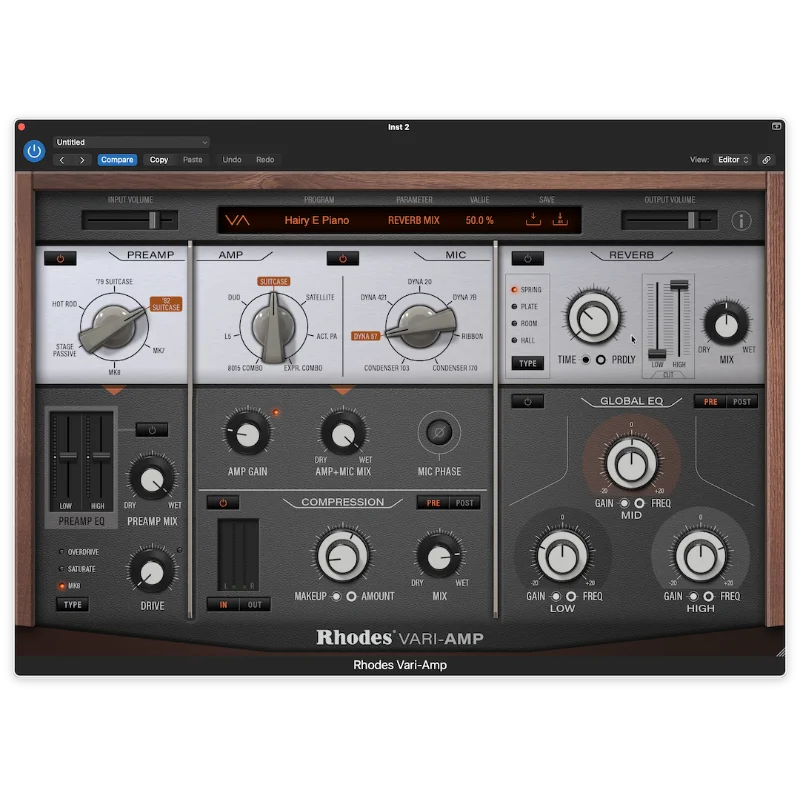
Task: Click the Hairy E Piano program name
Action: [316, 220]
